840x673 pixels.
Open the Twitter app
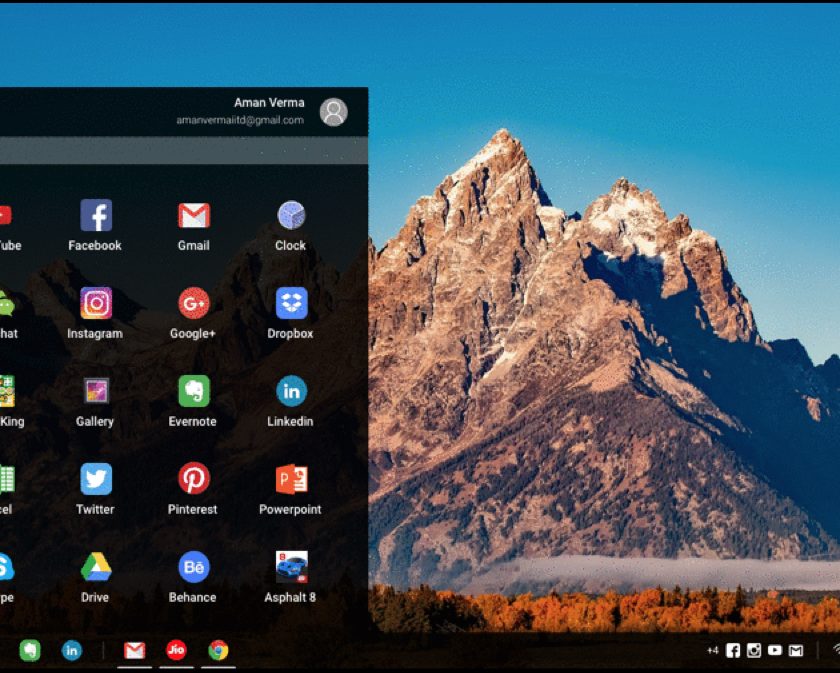pyautogui.click(x=96, y=480)
